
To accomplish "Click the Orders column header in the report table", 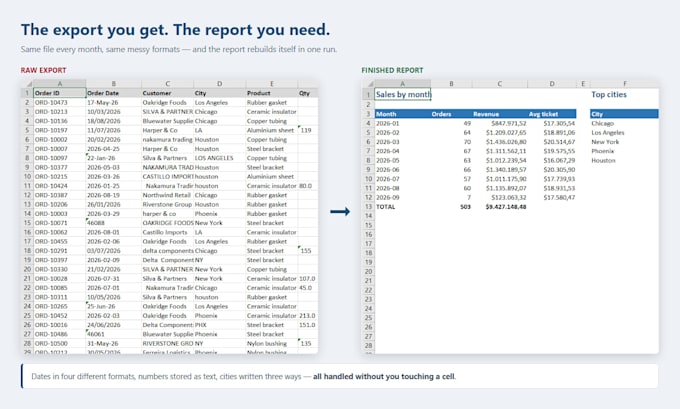I will click(x=451, y=114).
